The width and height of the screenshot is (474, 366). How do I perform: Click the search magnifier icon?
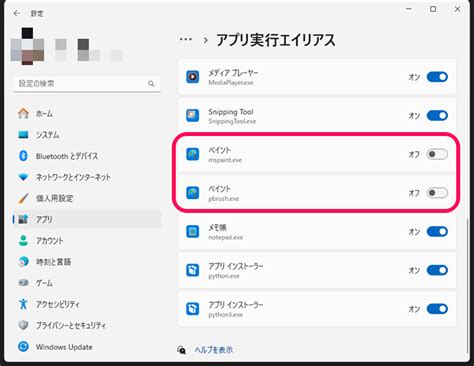tap(151, 83)
